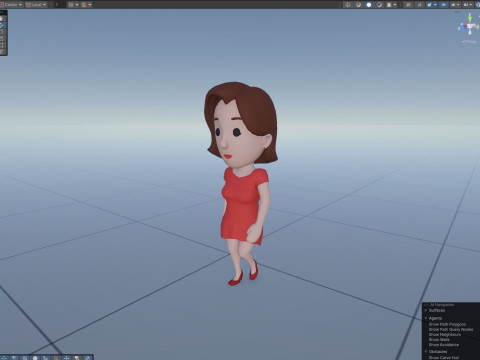Click the debug draw mode document icon
This screenshot has width=480, height=360.
389,5
